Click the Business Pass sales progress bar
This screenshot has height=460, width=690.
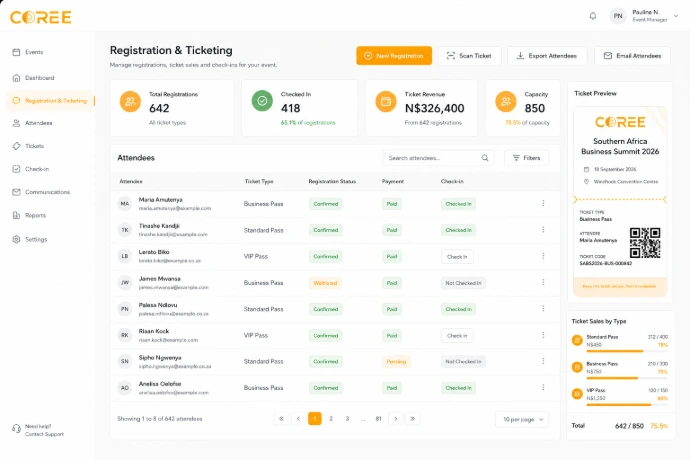click(627, 378)
